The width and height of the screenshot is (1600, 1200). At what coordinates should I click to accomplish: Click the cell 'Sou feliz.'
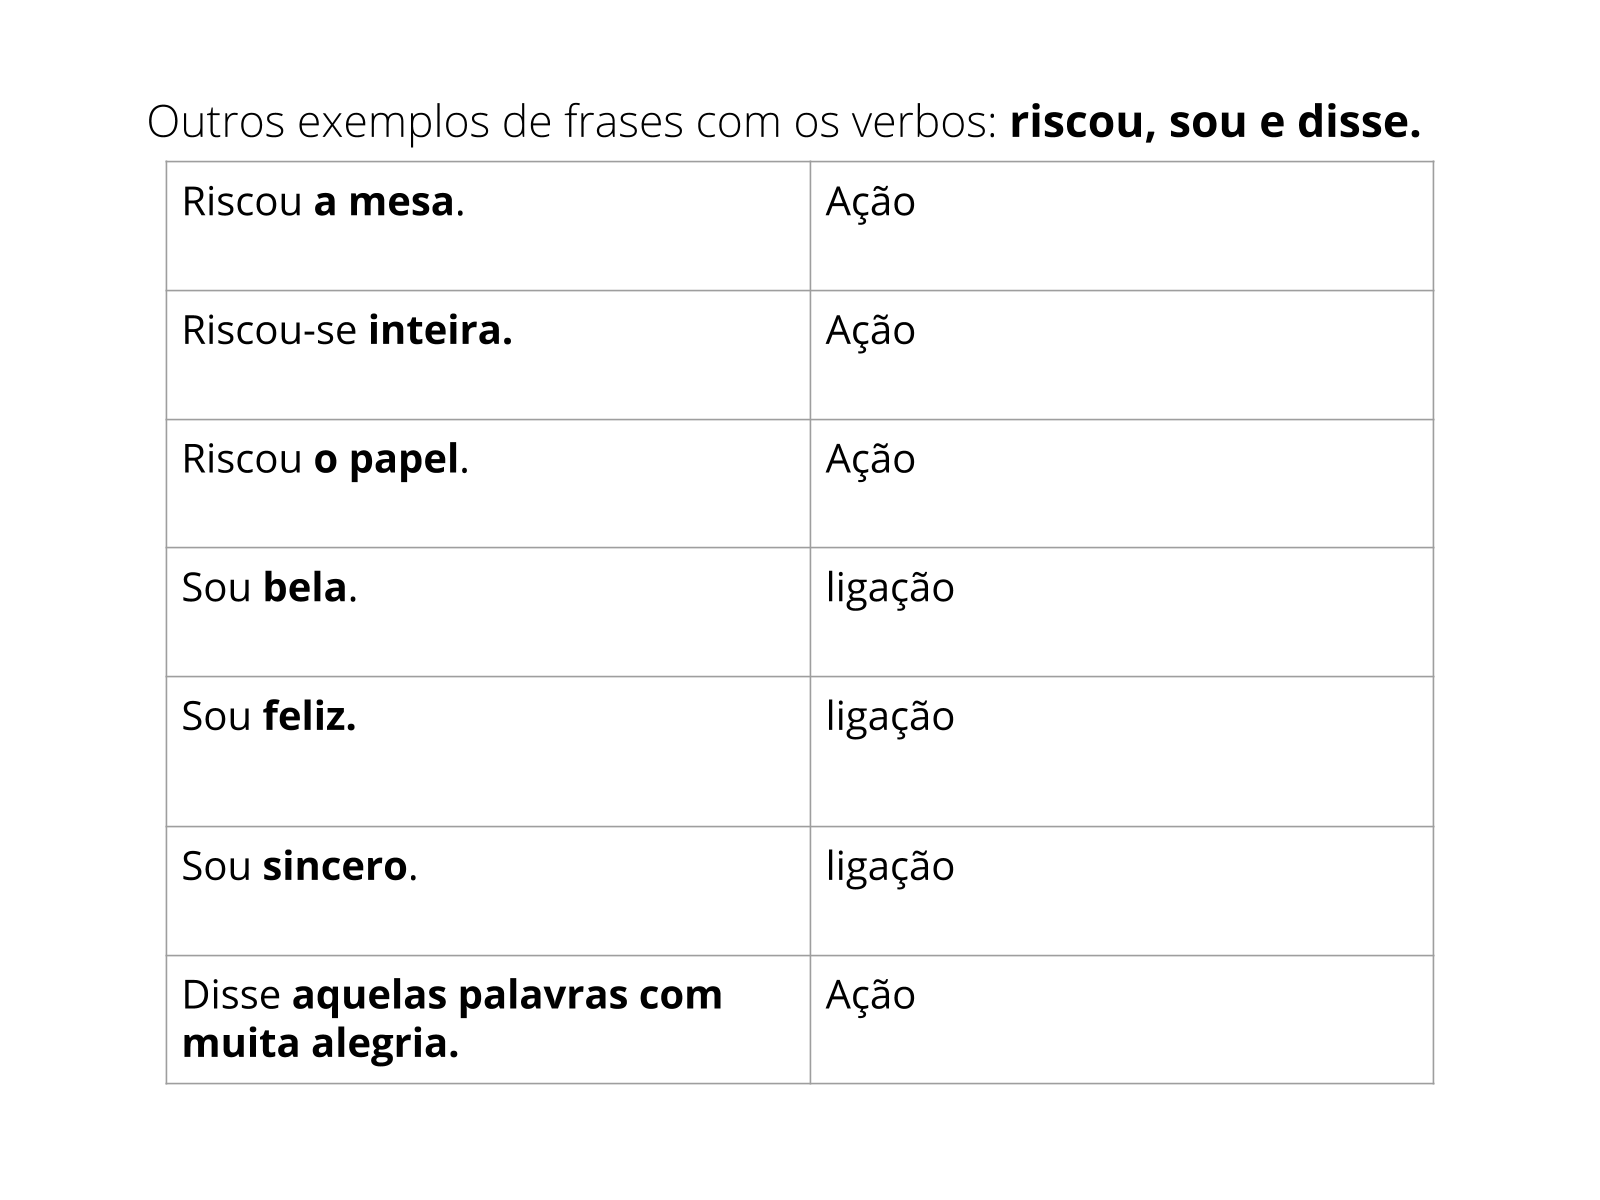(x=488, y=751)
